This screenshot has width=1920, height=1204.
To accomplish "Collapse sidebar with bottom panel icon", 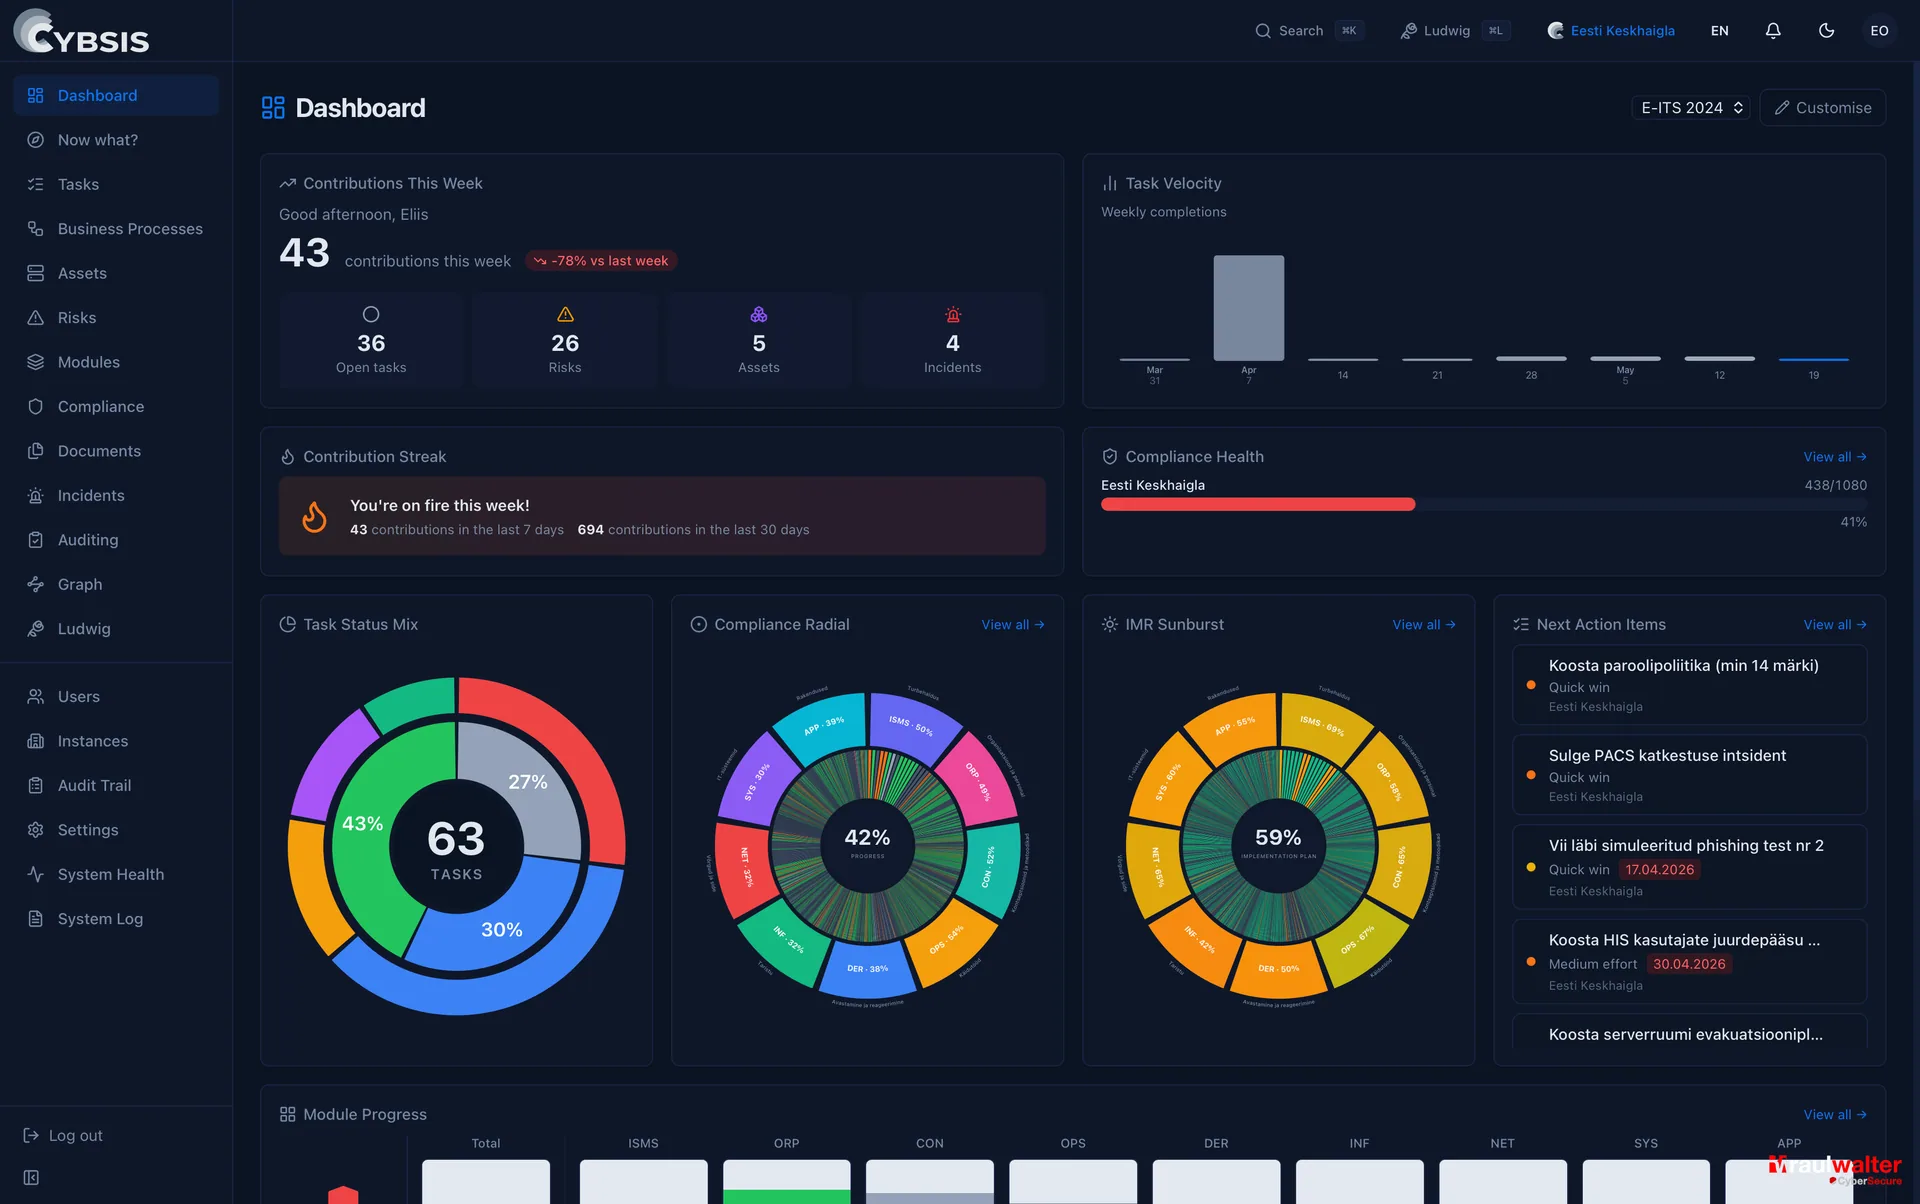I will 32,1178.
